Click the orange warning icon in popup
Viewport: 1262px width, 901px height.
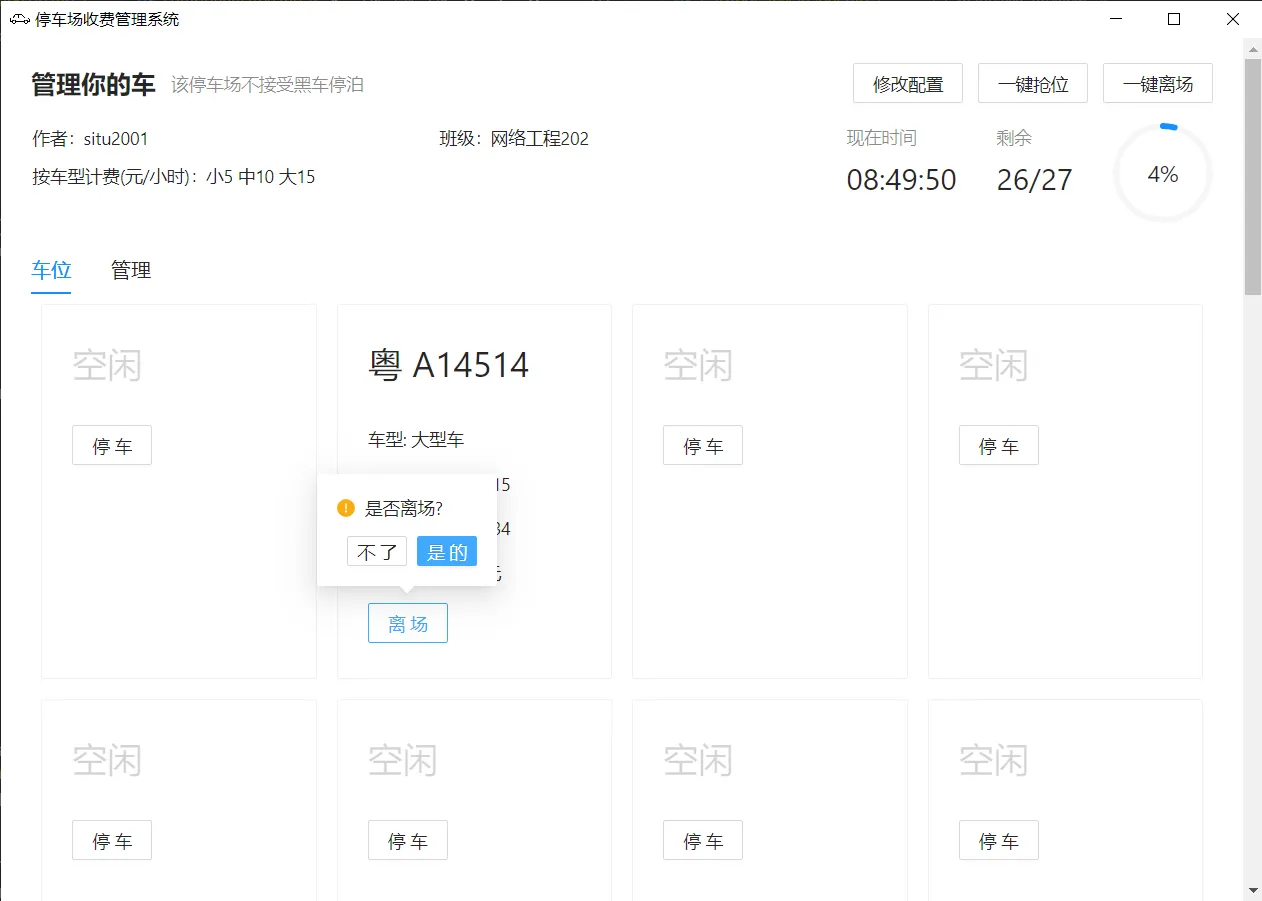pos(346,508)
